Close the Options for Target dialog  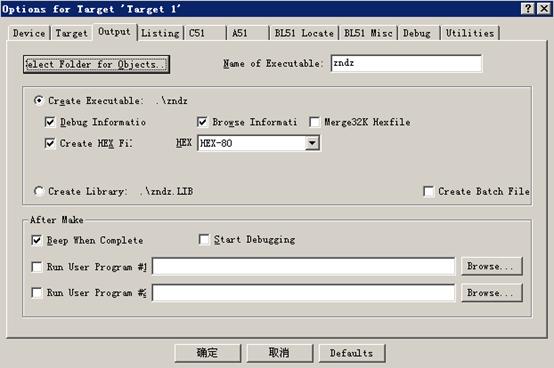point(543,8)
